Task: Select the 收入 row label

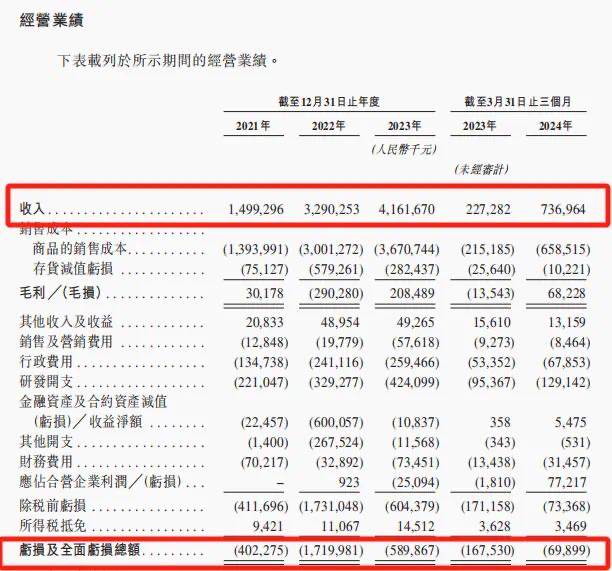Action: [35, 211]
